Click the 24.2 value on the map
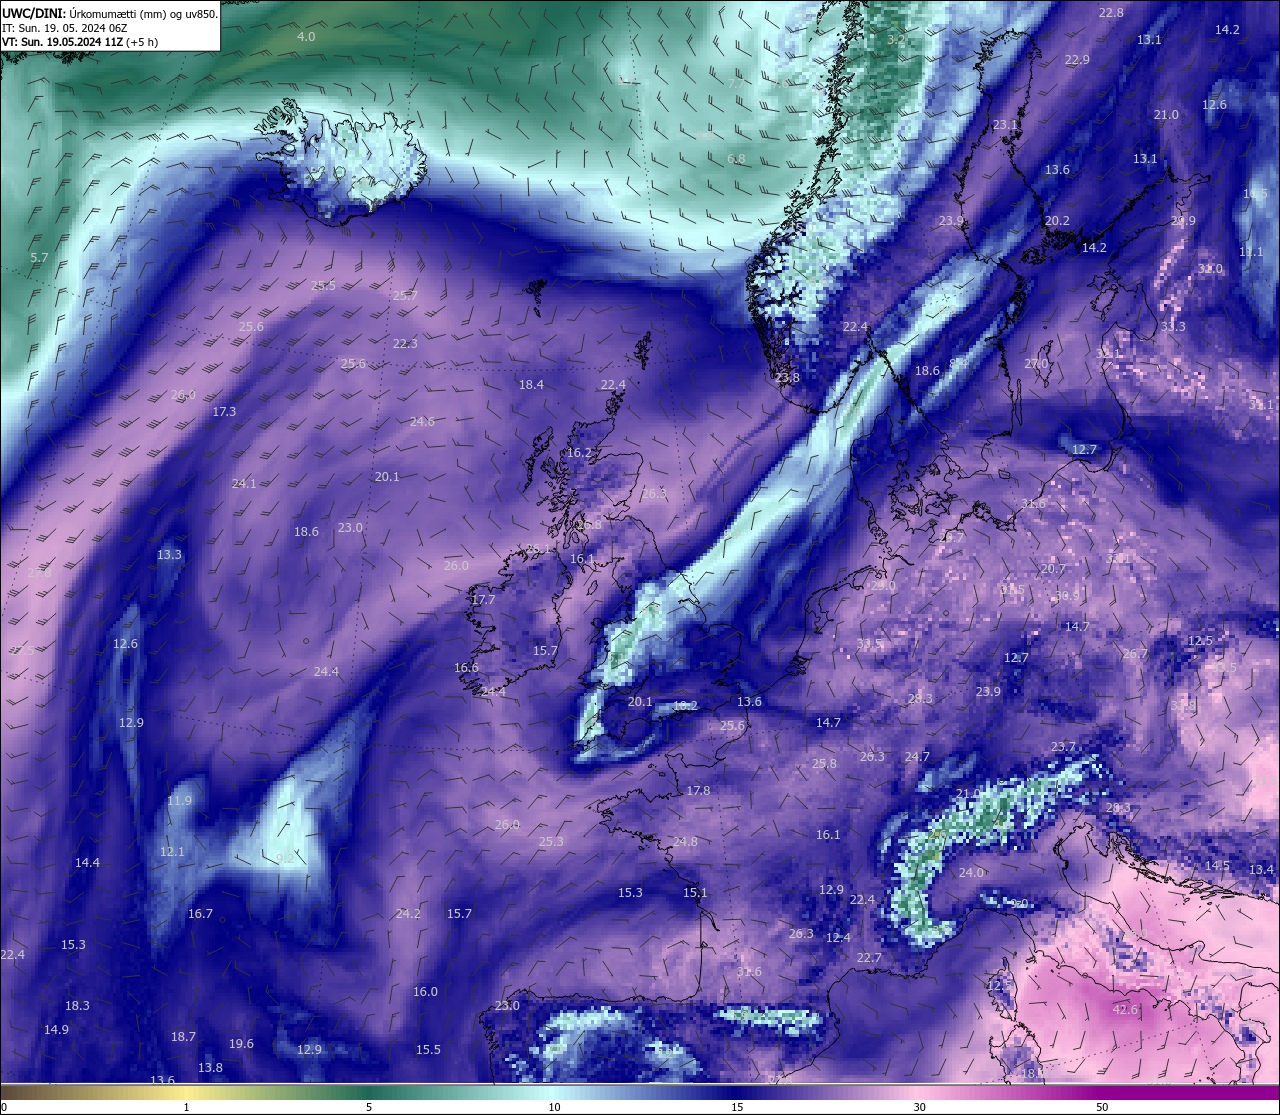This screenshot has height=1115, width=1280. point(408,913)
